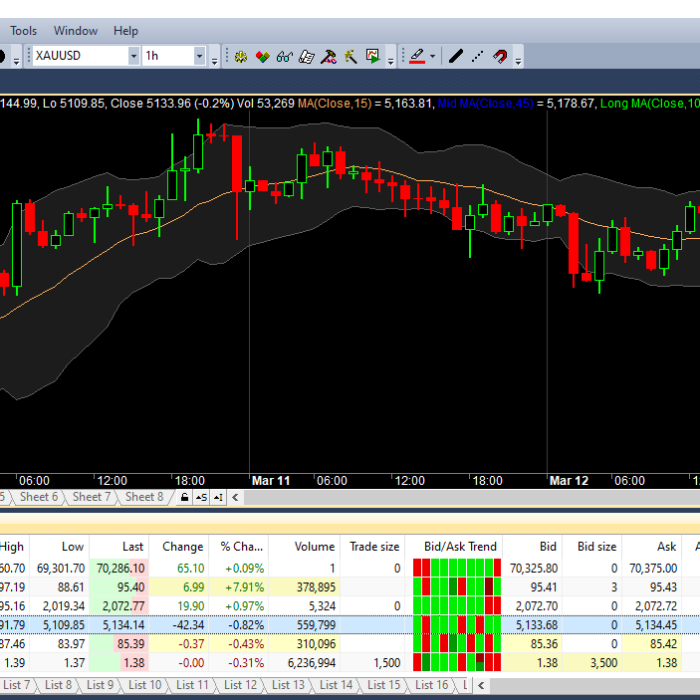Click into the XAUUSD symbol field
This screenshot has width=700, height=700.
coord(81,56)
